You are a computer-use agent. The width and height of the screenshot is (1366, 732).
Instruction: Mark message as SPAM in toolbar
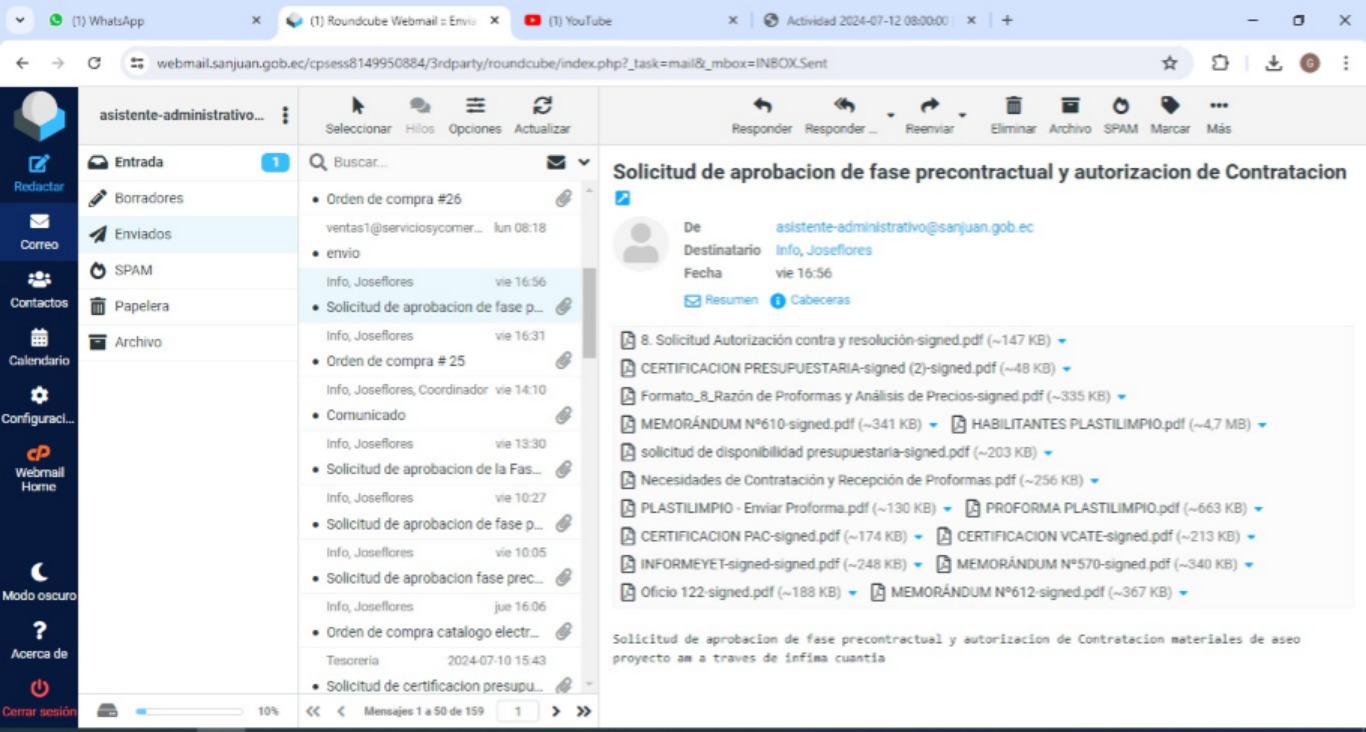(1120, 106)
